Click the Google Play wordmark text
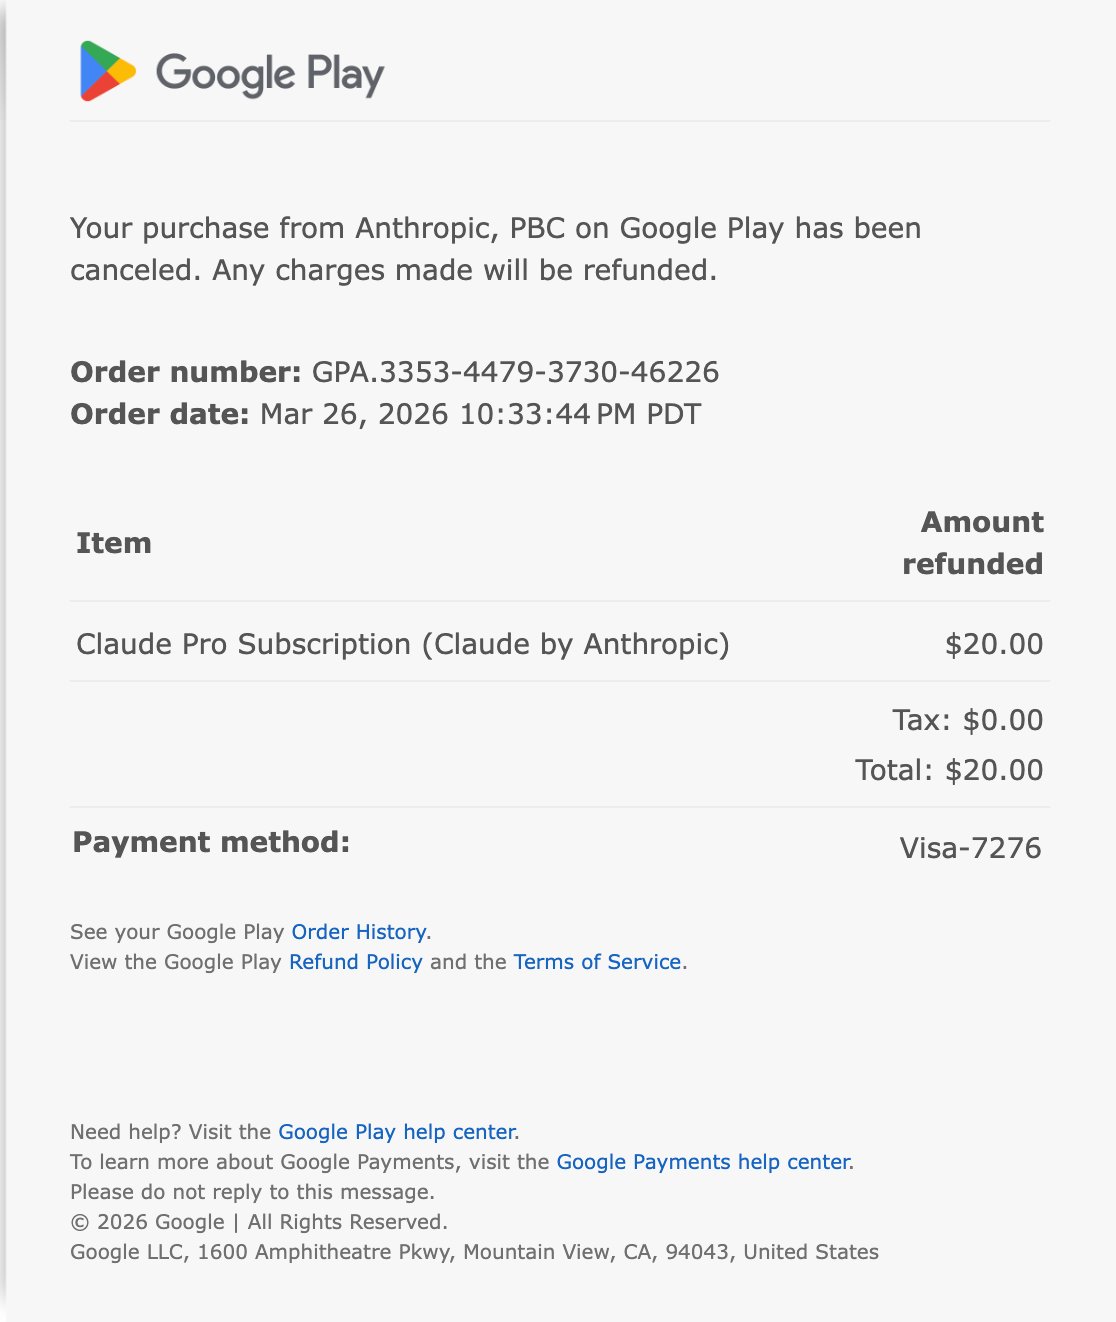 tap(270, 74)
